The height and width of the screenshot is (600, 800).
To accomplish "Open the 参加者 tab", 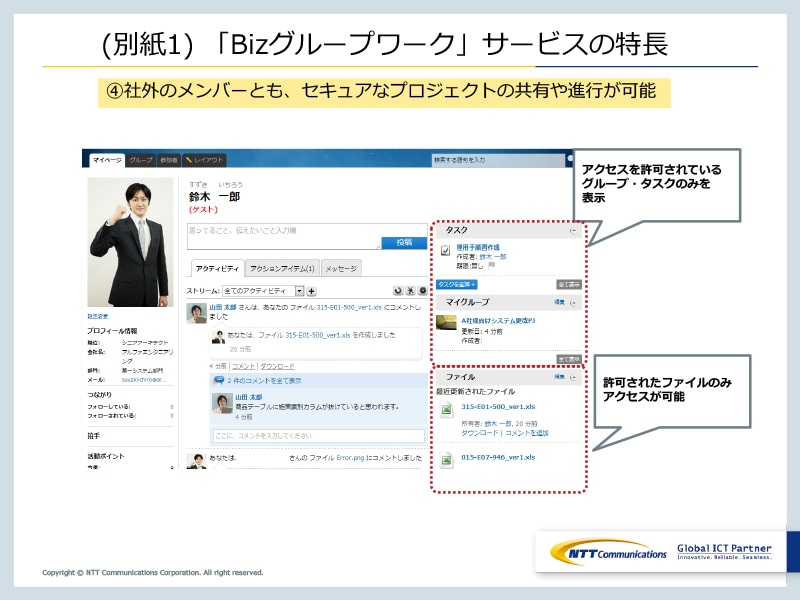I will pyautogui.click(x=168, y=160).
